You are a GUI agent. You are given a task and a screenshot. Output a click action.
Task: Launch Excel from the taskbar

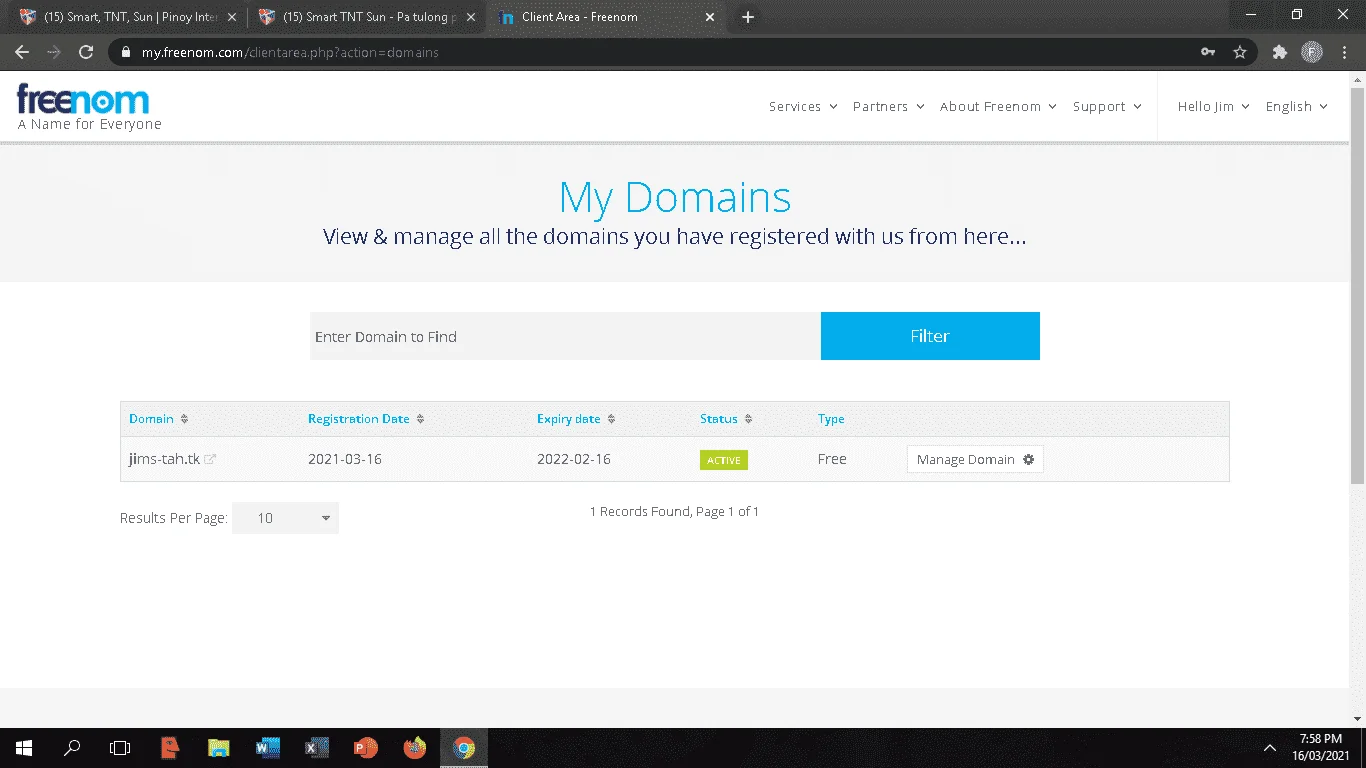pos(316,748)
